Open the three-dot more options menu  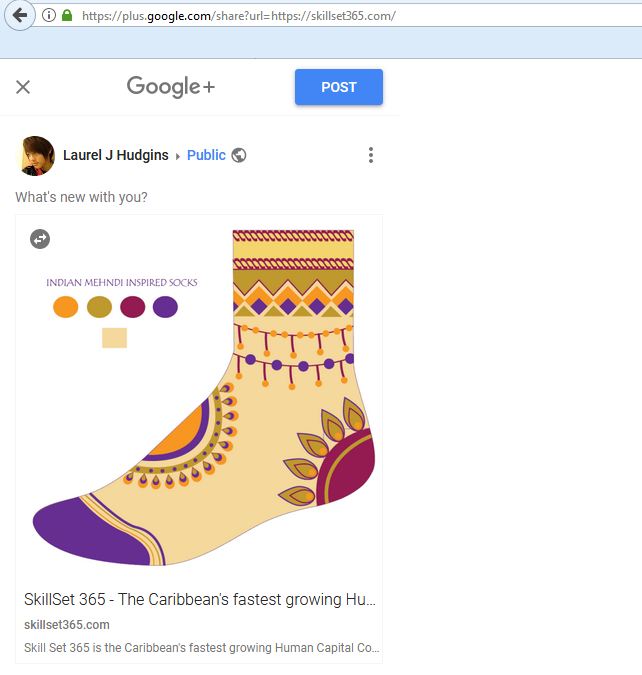(371, 155)
